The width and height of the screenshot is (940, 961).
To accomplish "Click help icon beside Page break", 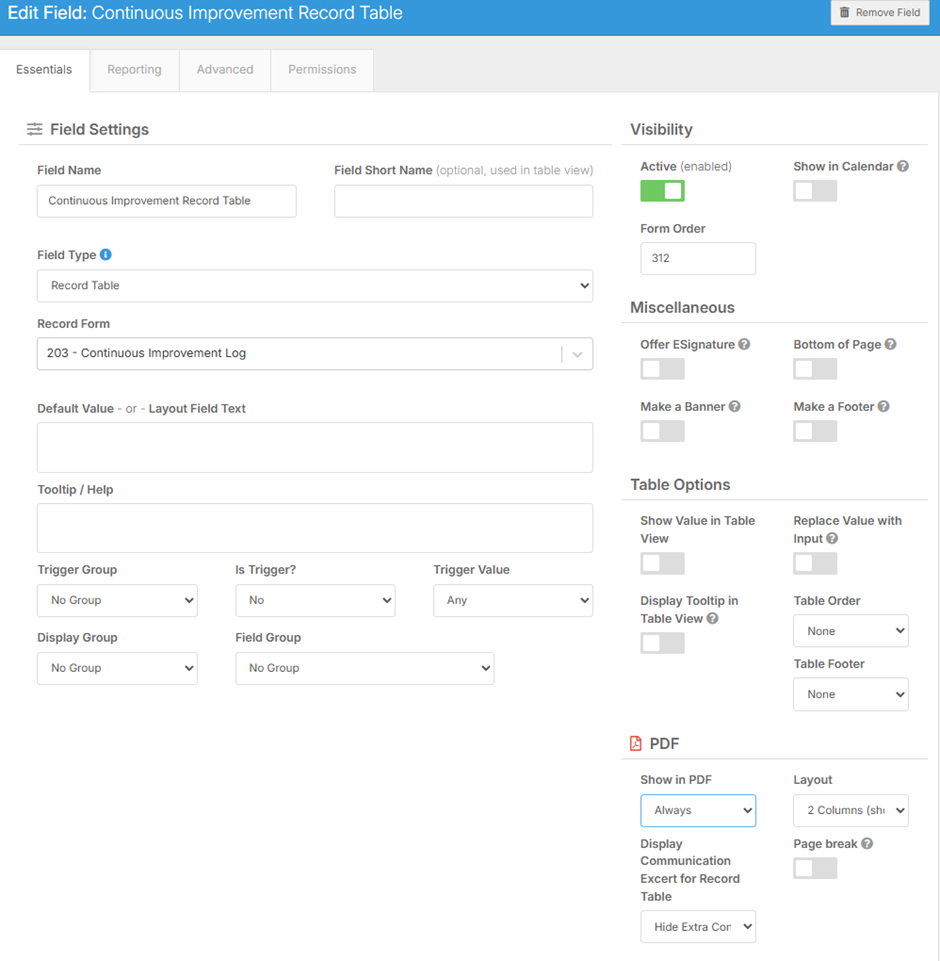I will 867,844.
